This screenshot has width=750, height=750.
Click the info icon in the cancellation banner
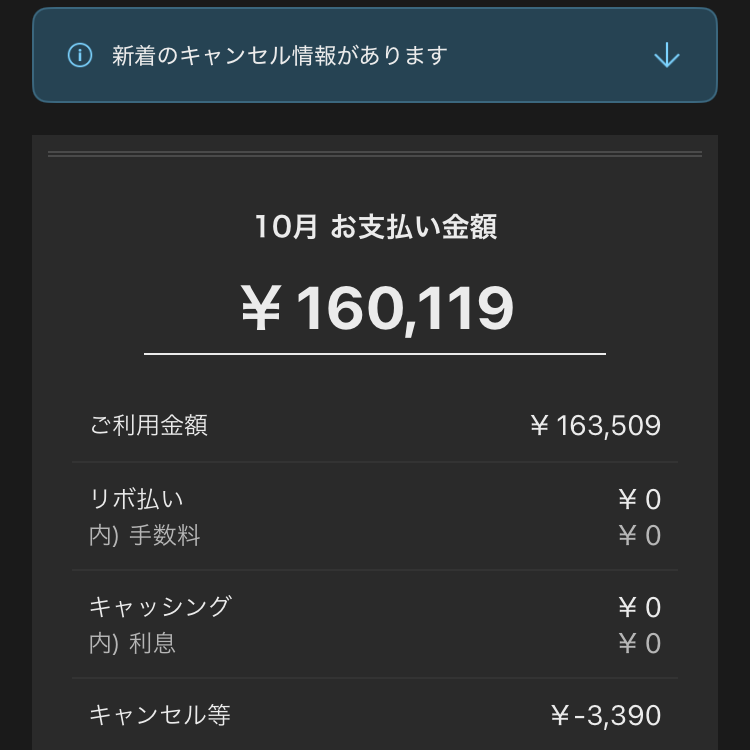click(80, 55)
